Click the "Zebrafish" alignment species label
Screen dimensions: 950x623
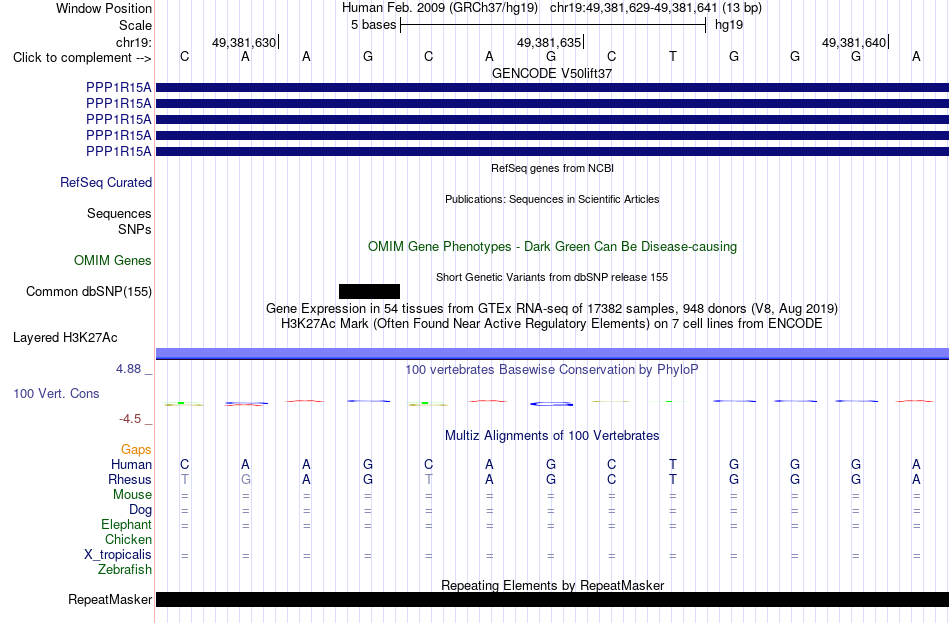pyautogui.click(x=125, y=570)
